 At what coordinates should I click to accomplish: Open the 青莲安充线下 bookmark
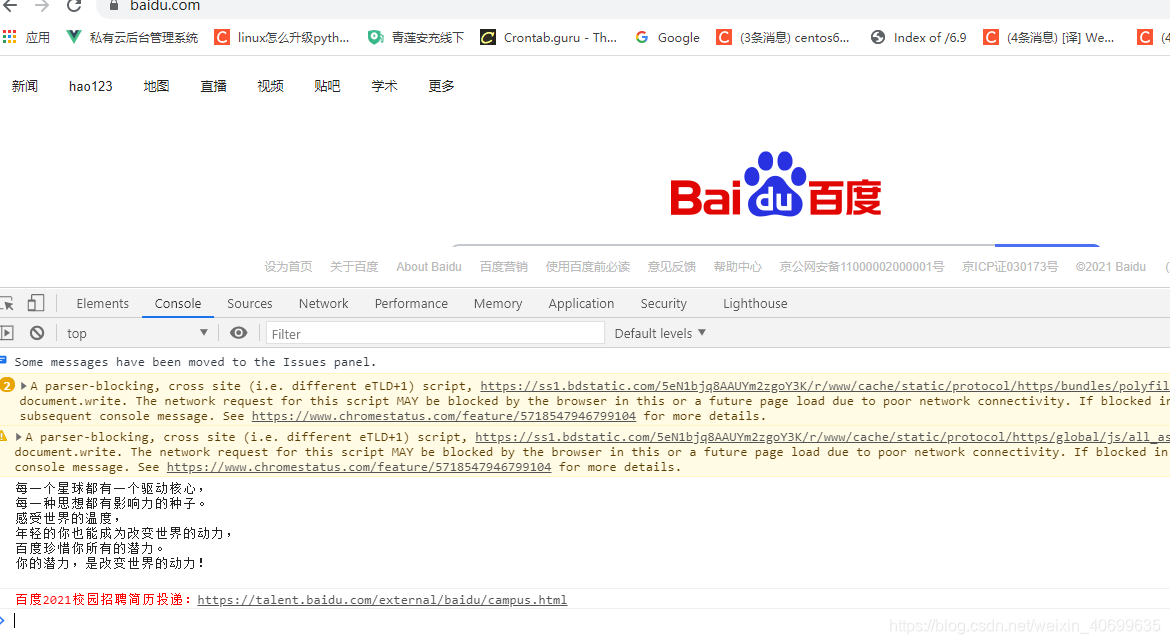tap(416, 37)
